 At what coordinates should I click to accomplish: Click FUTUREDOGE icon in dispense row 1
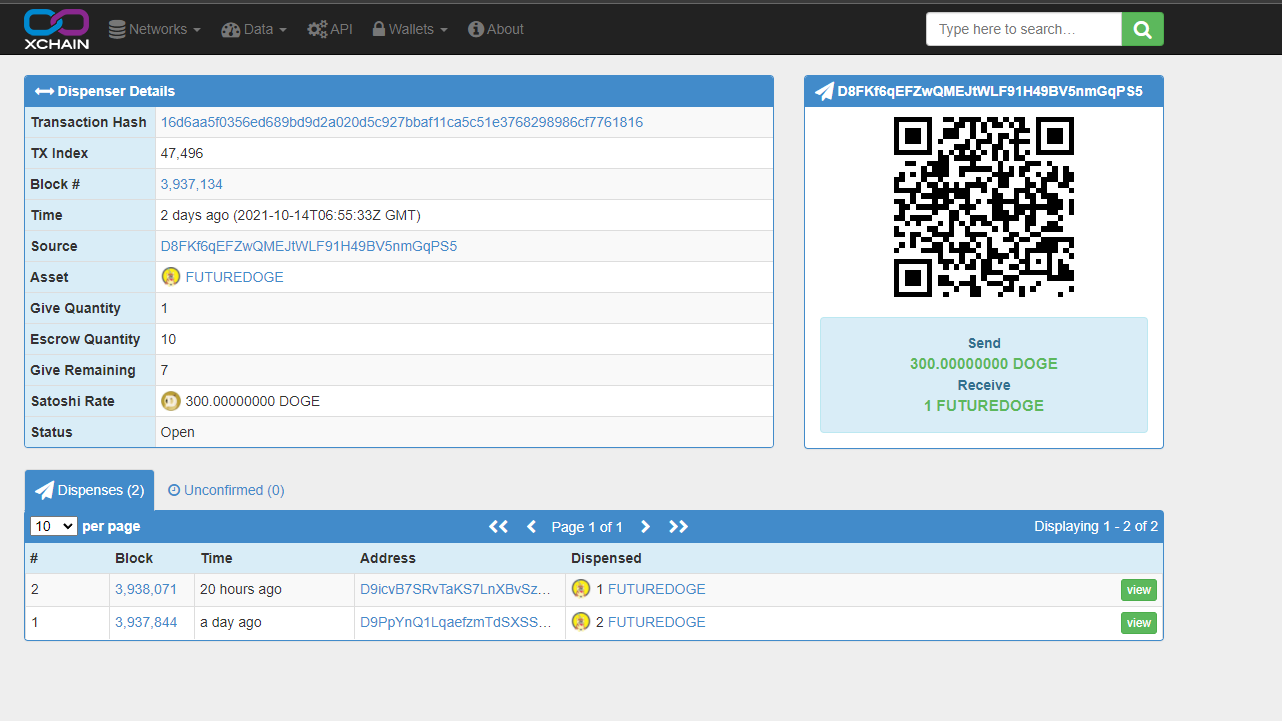click(x=581, y=622)
